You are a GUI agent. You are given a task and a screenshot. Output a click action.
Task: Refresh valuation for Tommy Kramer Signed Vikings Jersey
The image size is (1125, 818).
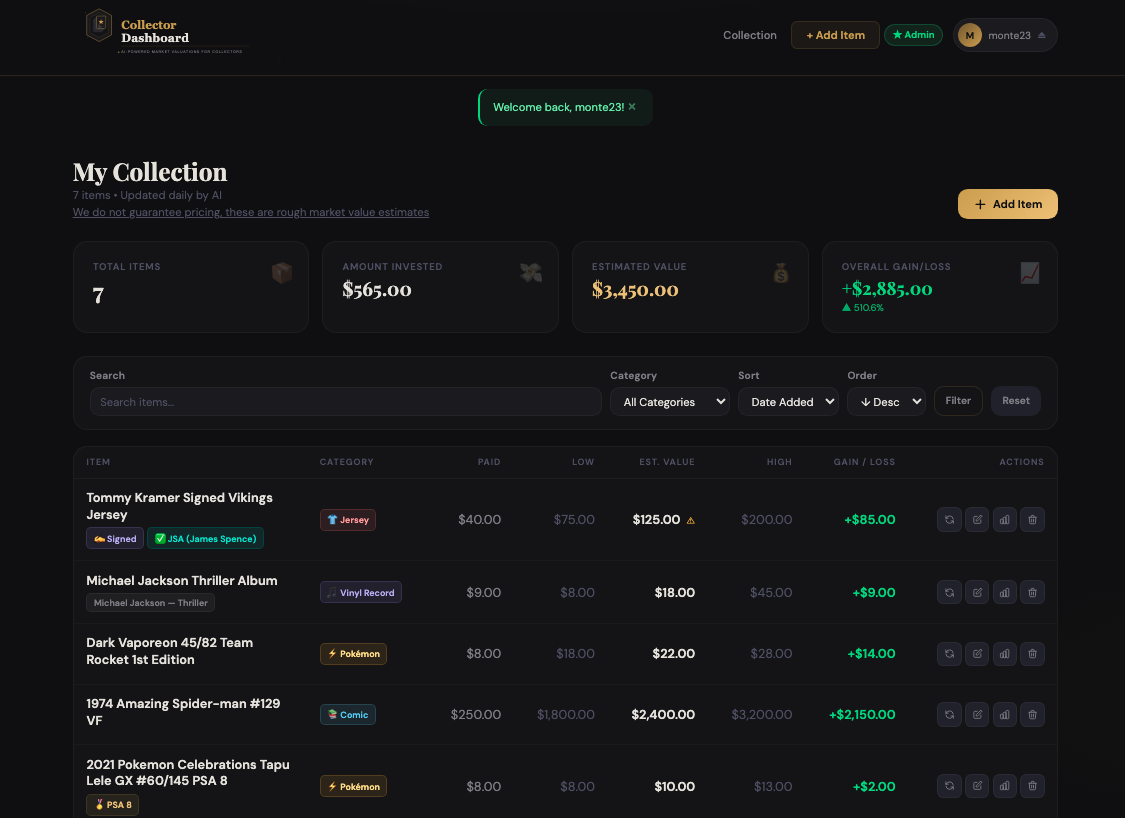[x=949, y=520]
